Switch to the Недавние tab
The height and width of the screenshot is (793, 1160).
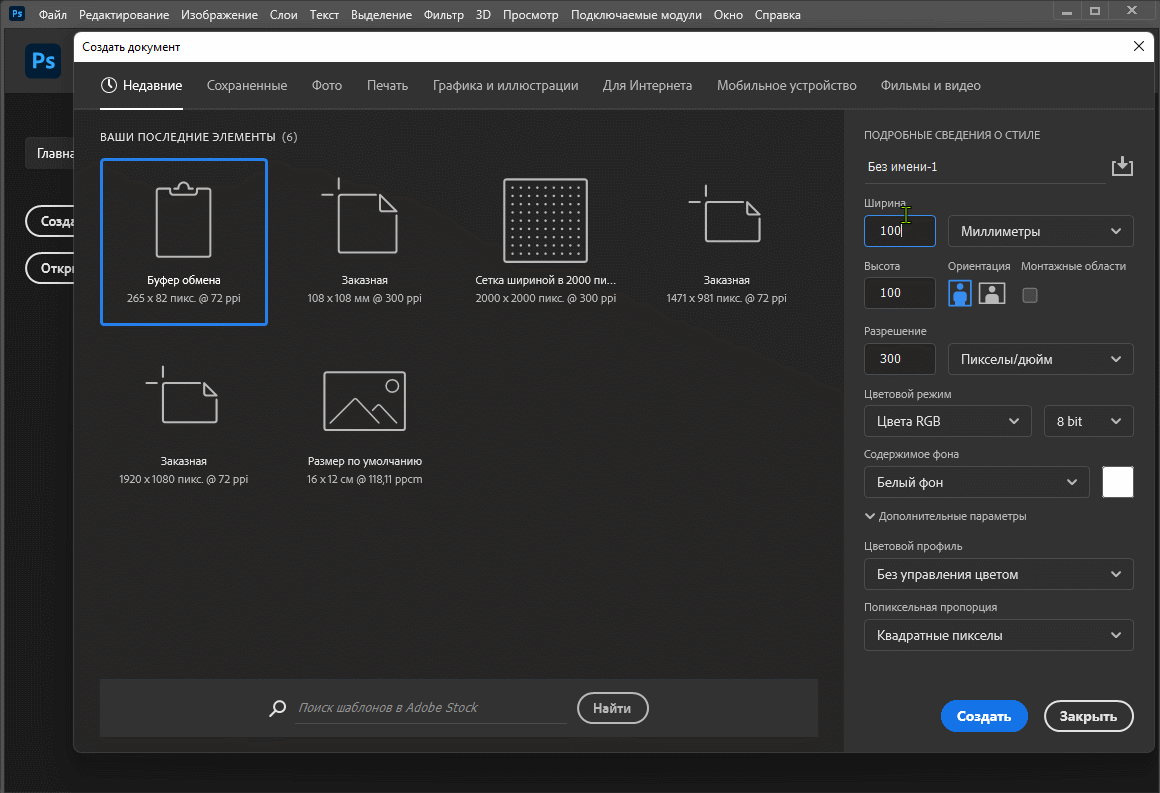point(141,86)
